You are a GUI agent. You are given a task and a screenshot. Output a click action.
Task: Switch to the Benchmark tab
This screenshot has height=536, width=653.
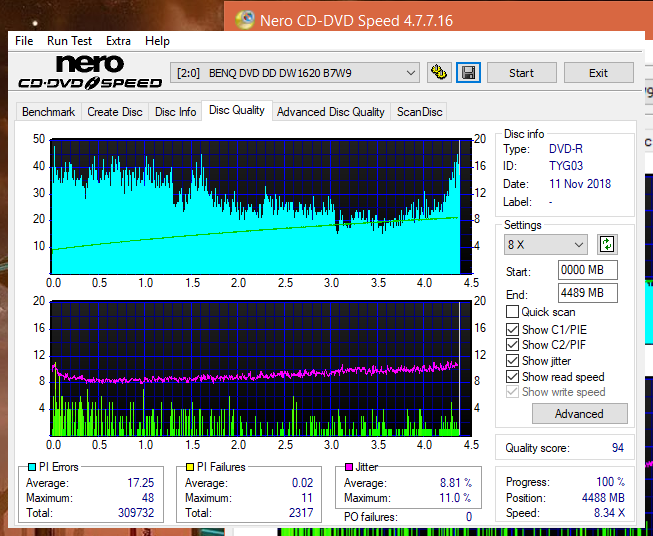48,112
